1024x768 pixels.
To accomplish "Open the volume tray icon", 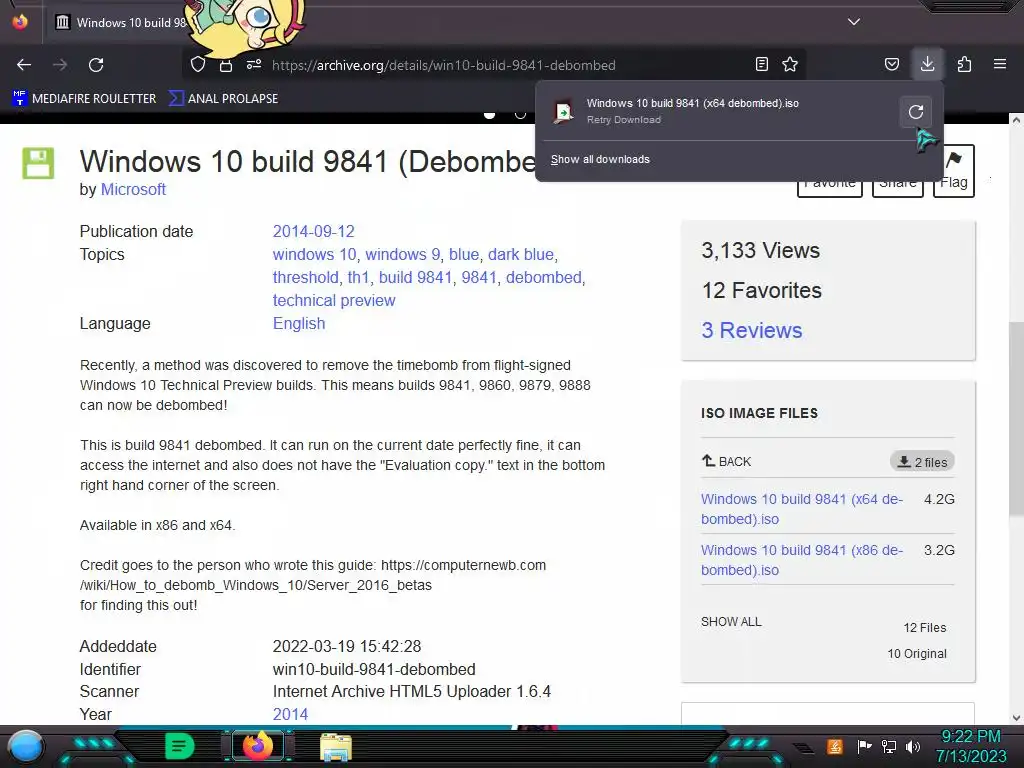I will 913,746.
